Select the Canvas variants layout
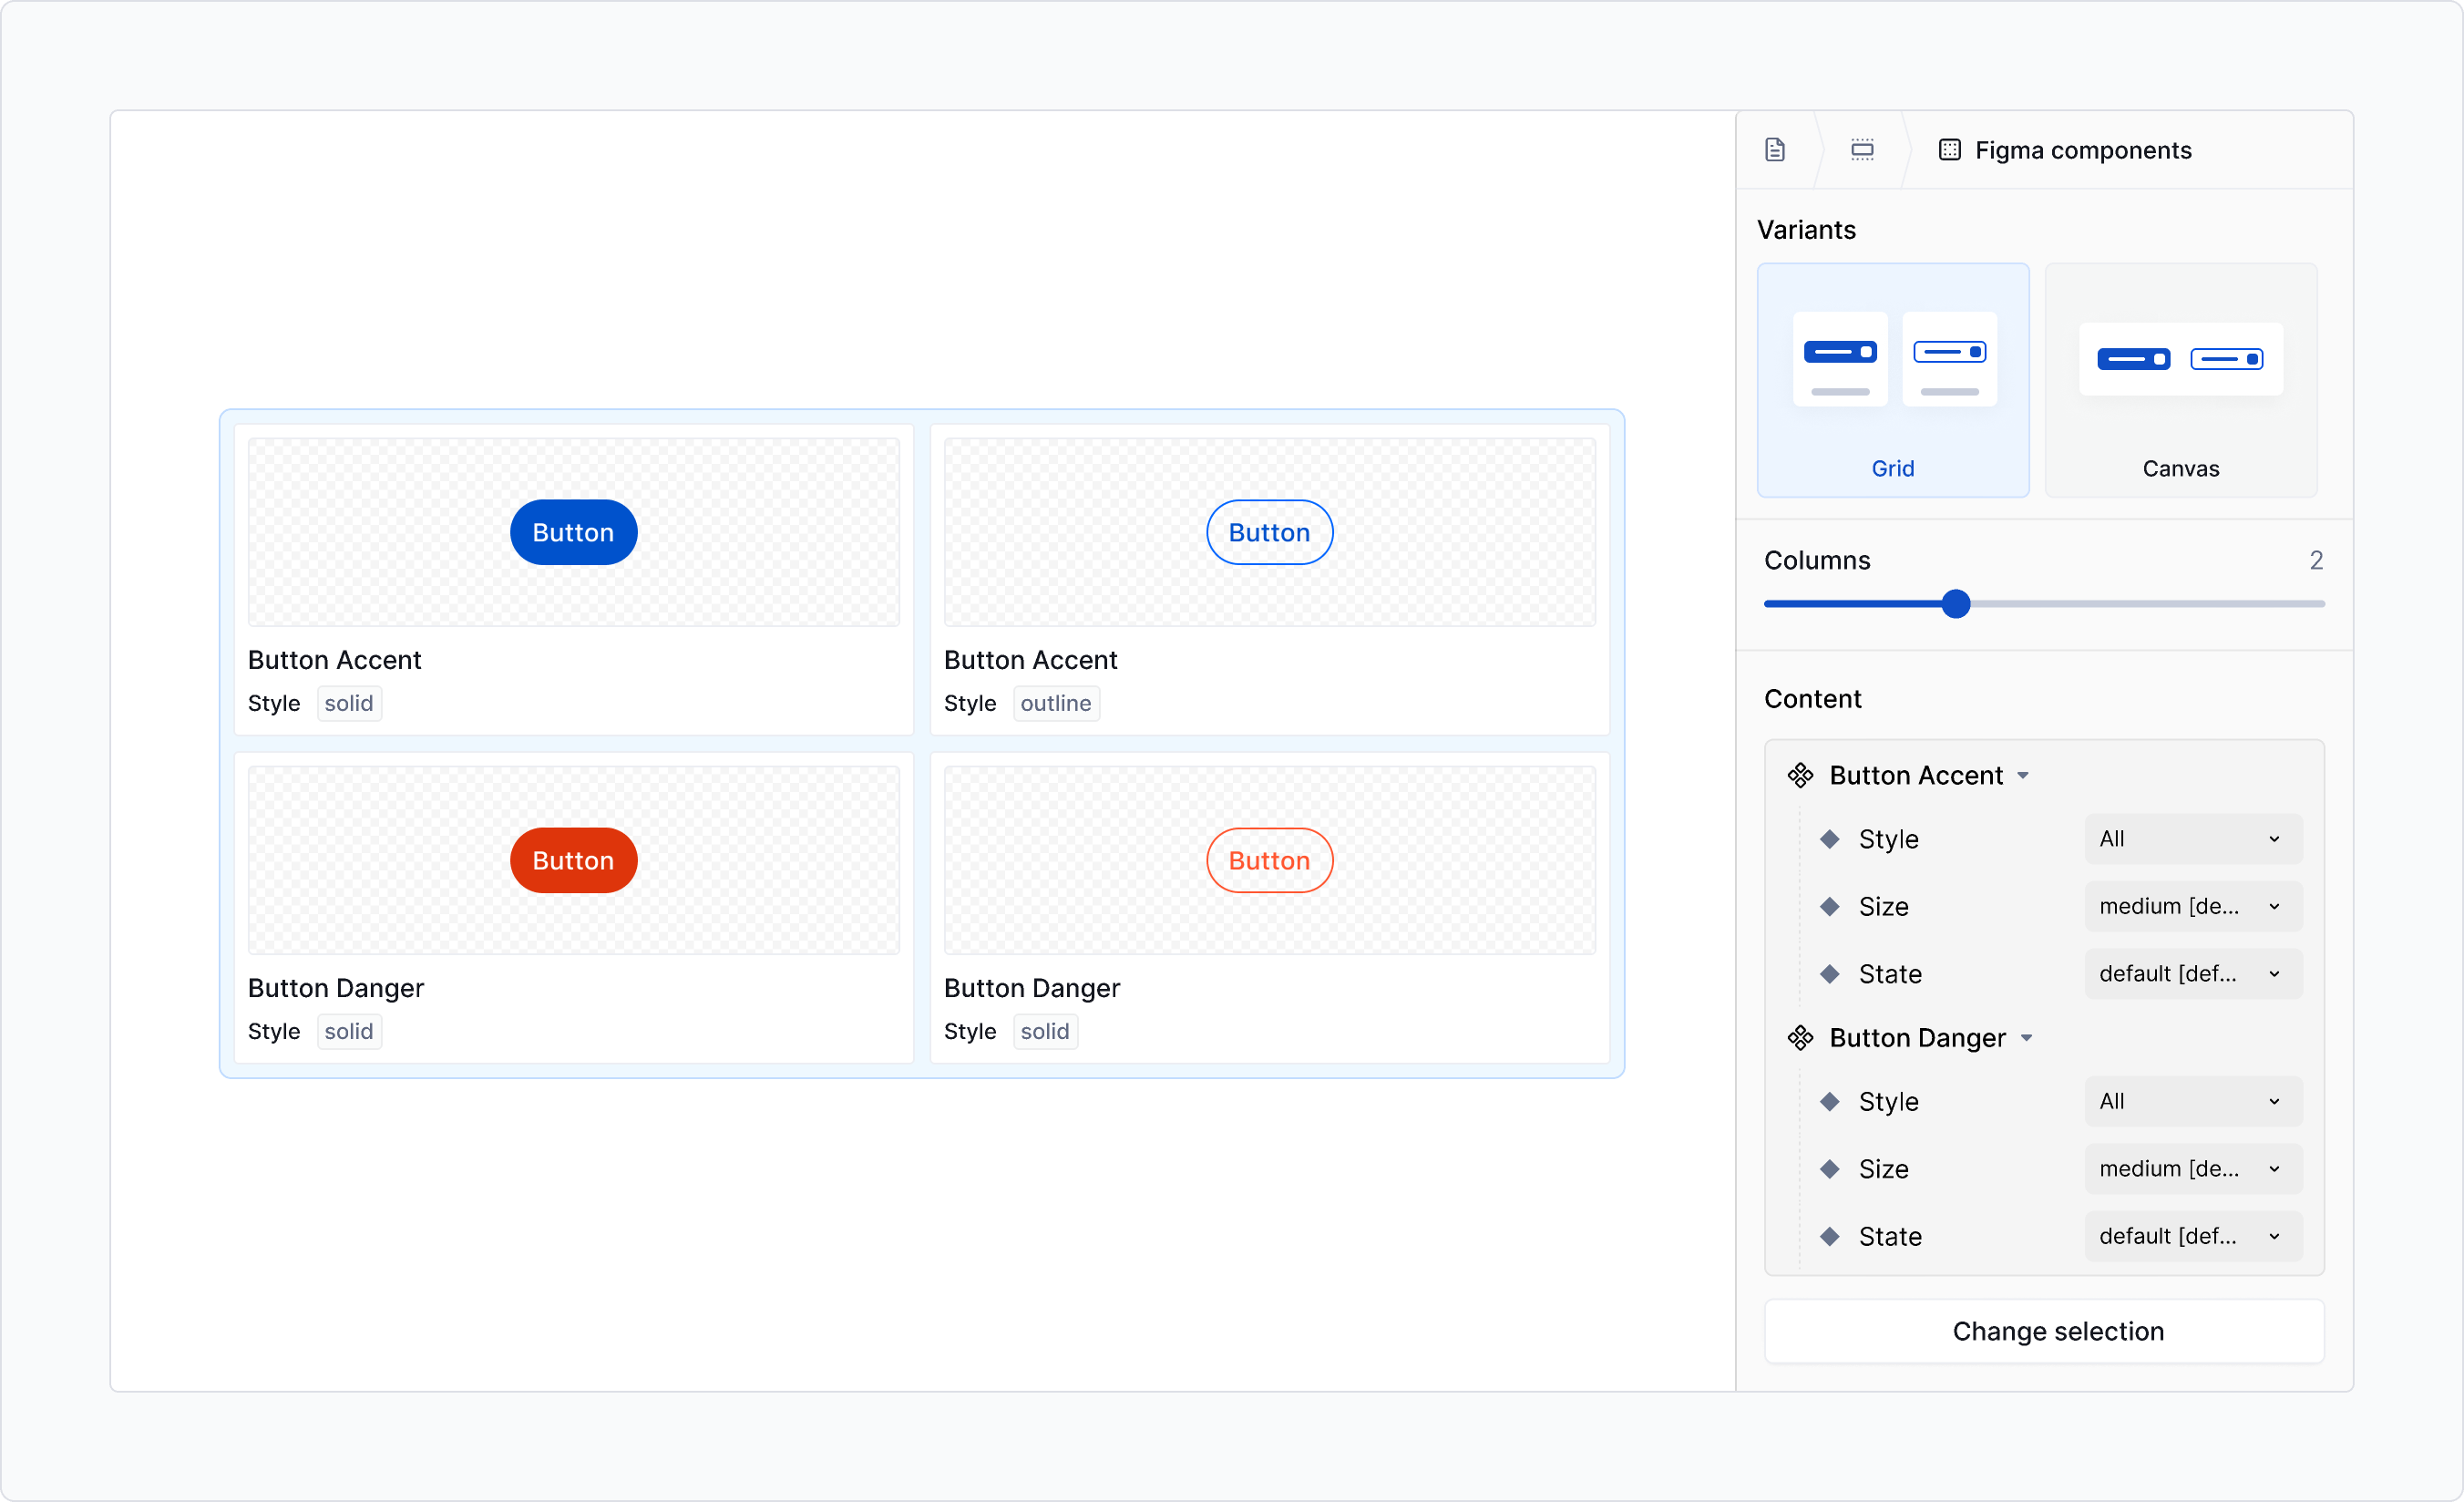 pyautogui.click(x=2180, y=380)
